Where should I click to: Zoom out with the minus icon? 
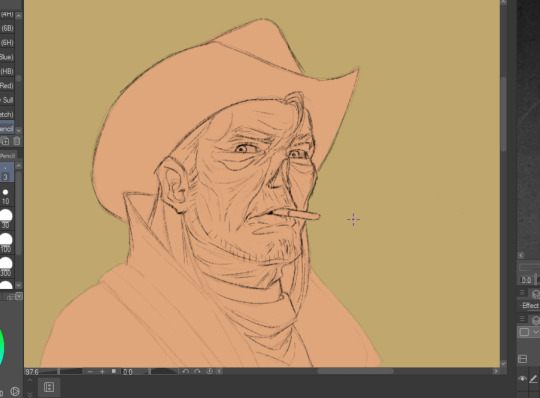point(90,371)
